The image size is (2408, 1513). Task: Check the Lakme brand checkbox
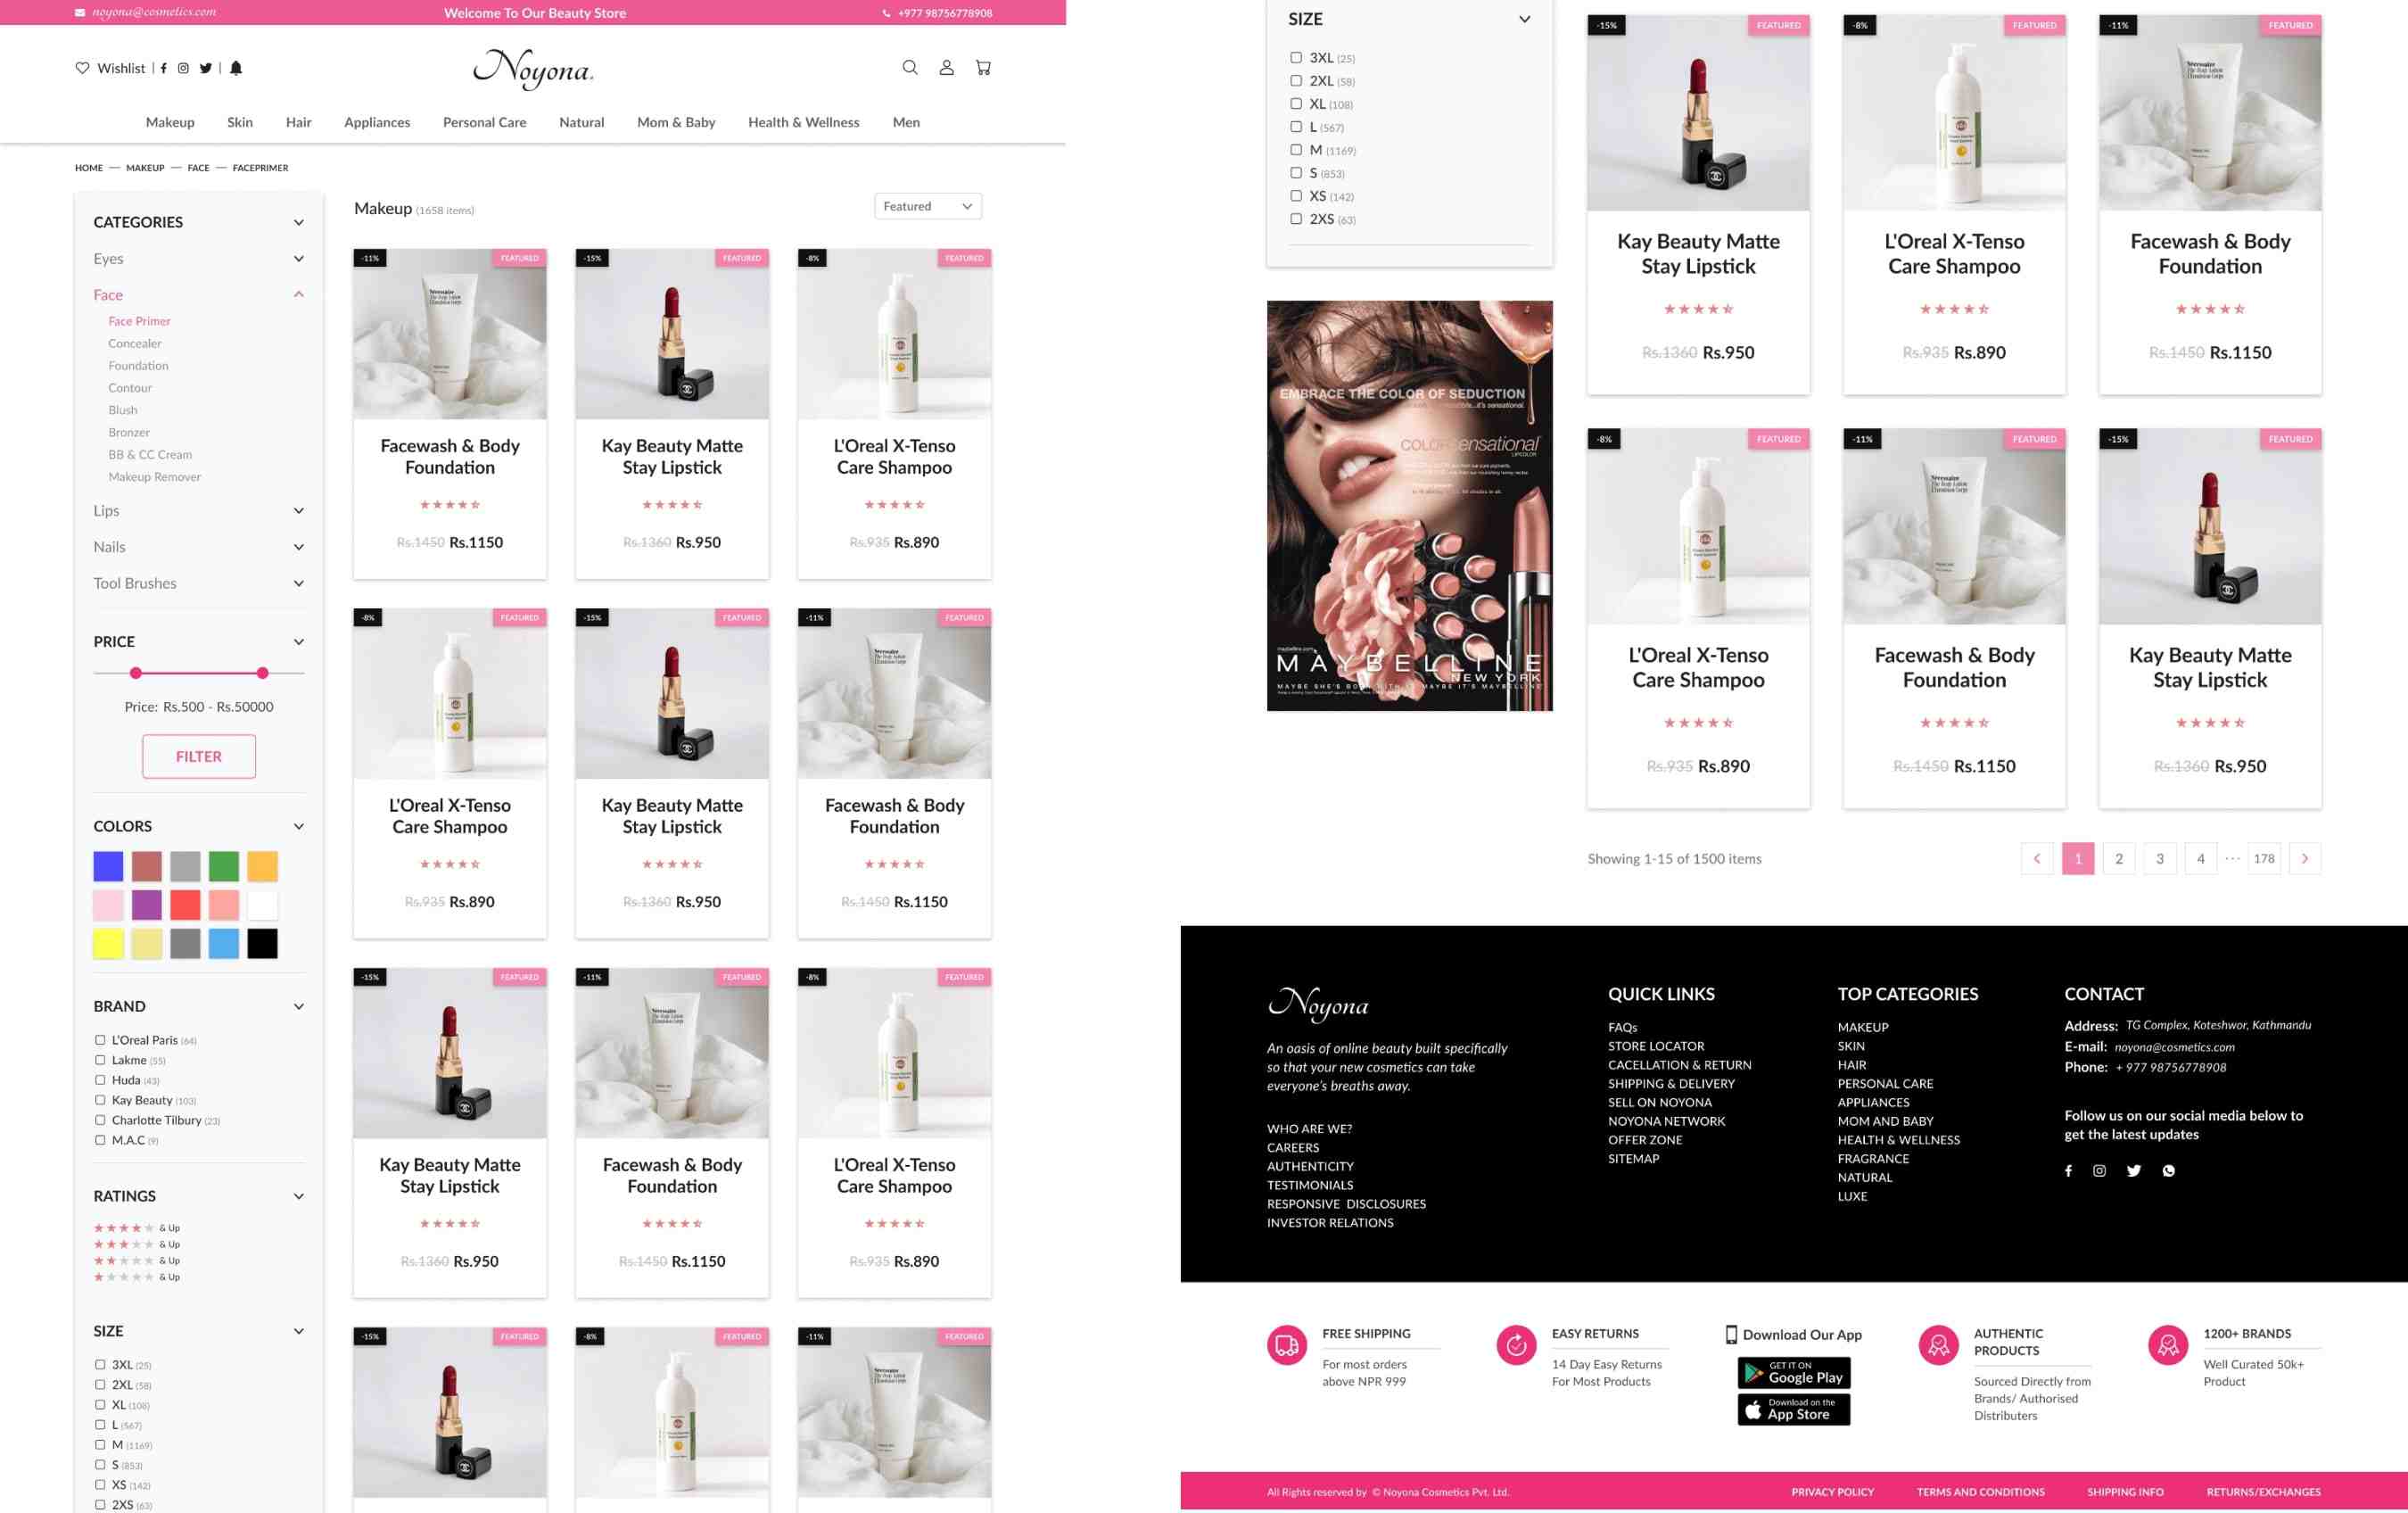pyautogui.click(x=100, y=1060)
